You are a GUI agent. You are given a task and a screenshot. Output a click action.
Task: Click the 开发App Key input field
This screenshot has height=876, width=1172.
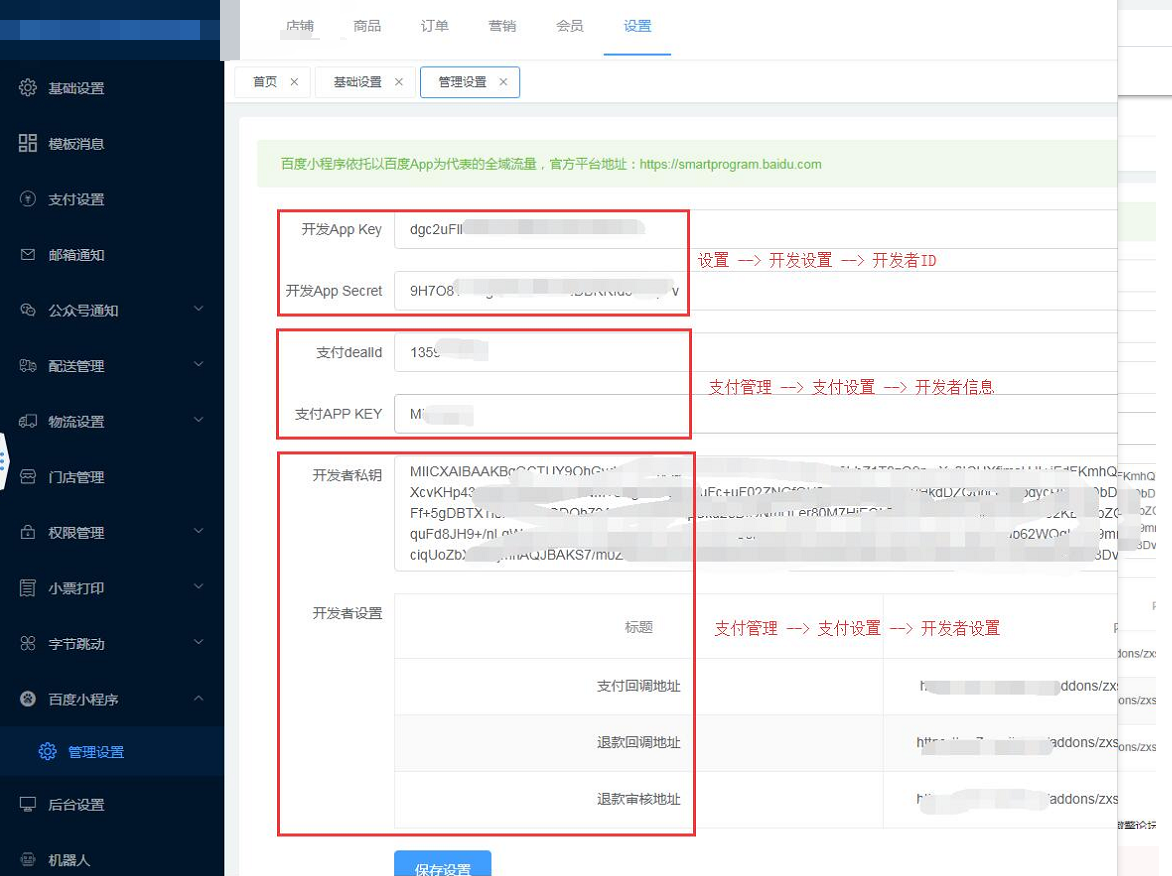point(756,229)
